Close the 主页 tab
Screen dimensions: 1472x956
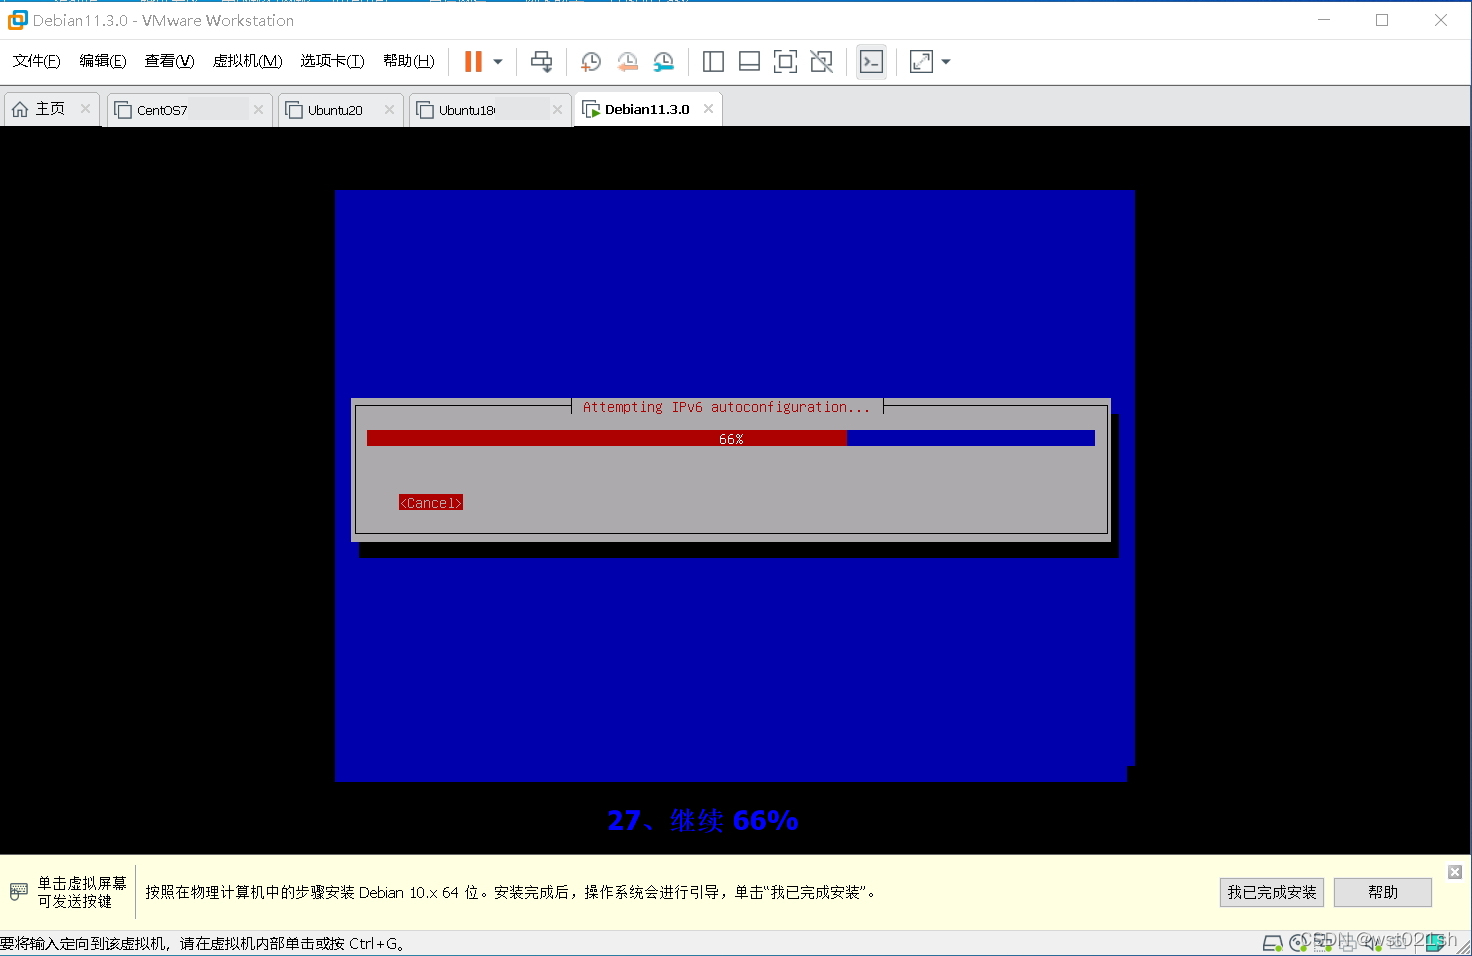(86, 109)
